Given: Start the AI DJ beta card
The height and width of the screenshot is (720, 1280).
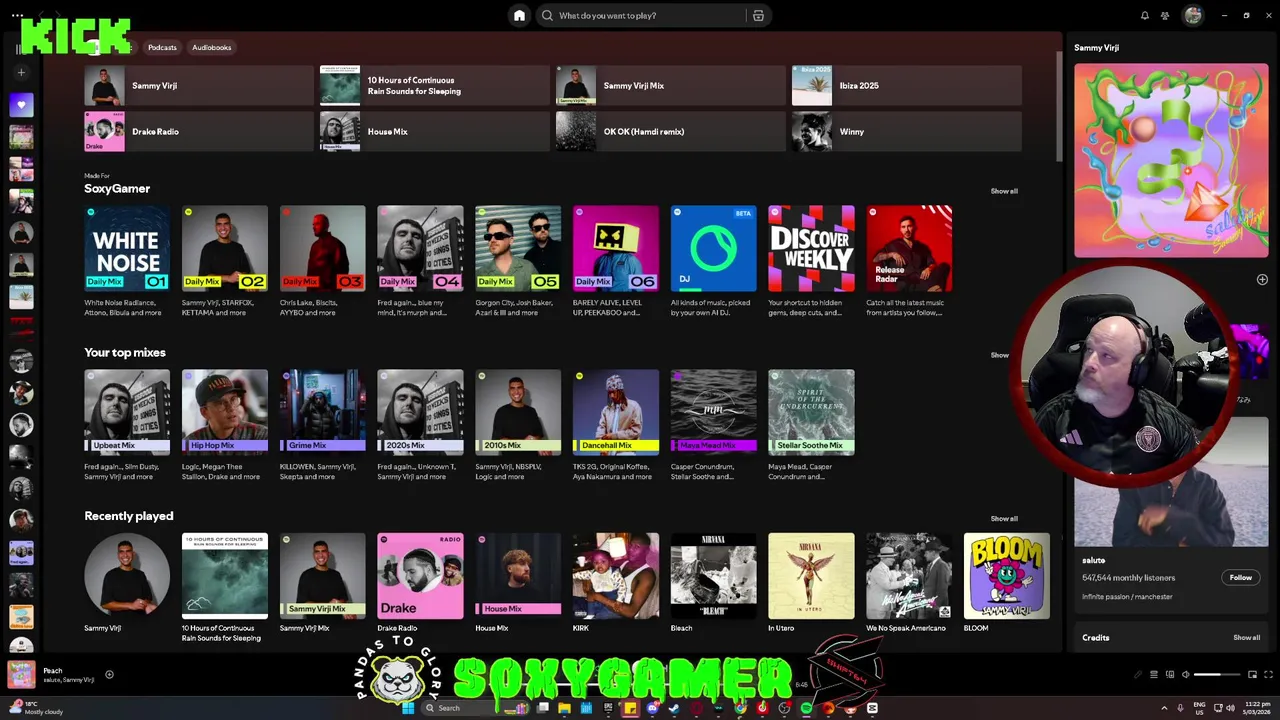Looking at the screenshot, I should [713, 248].
